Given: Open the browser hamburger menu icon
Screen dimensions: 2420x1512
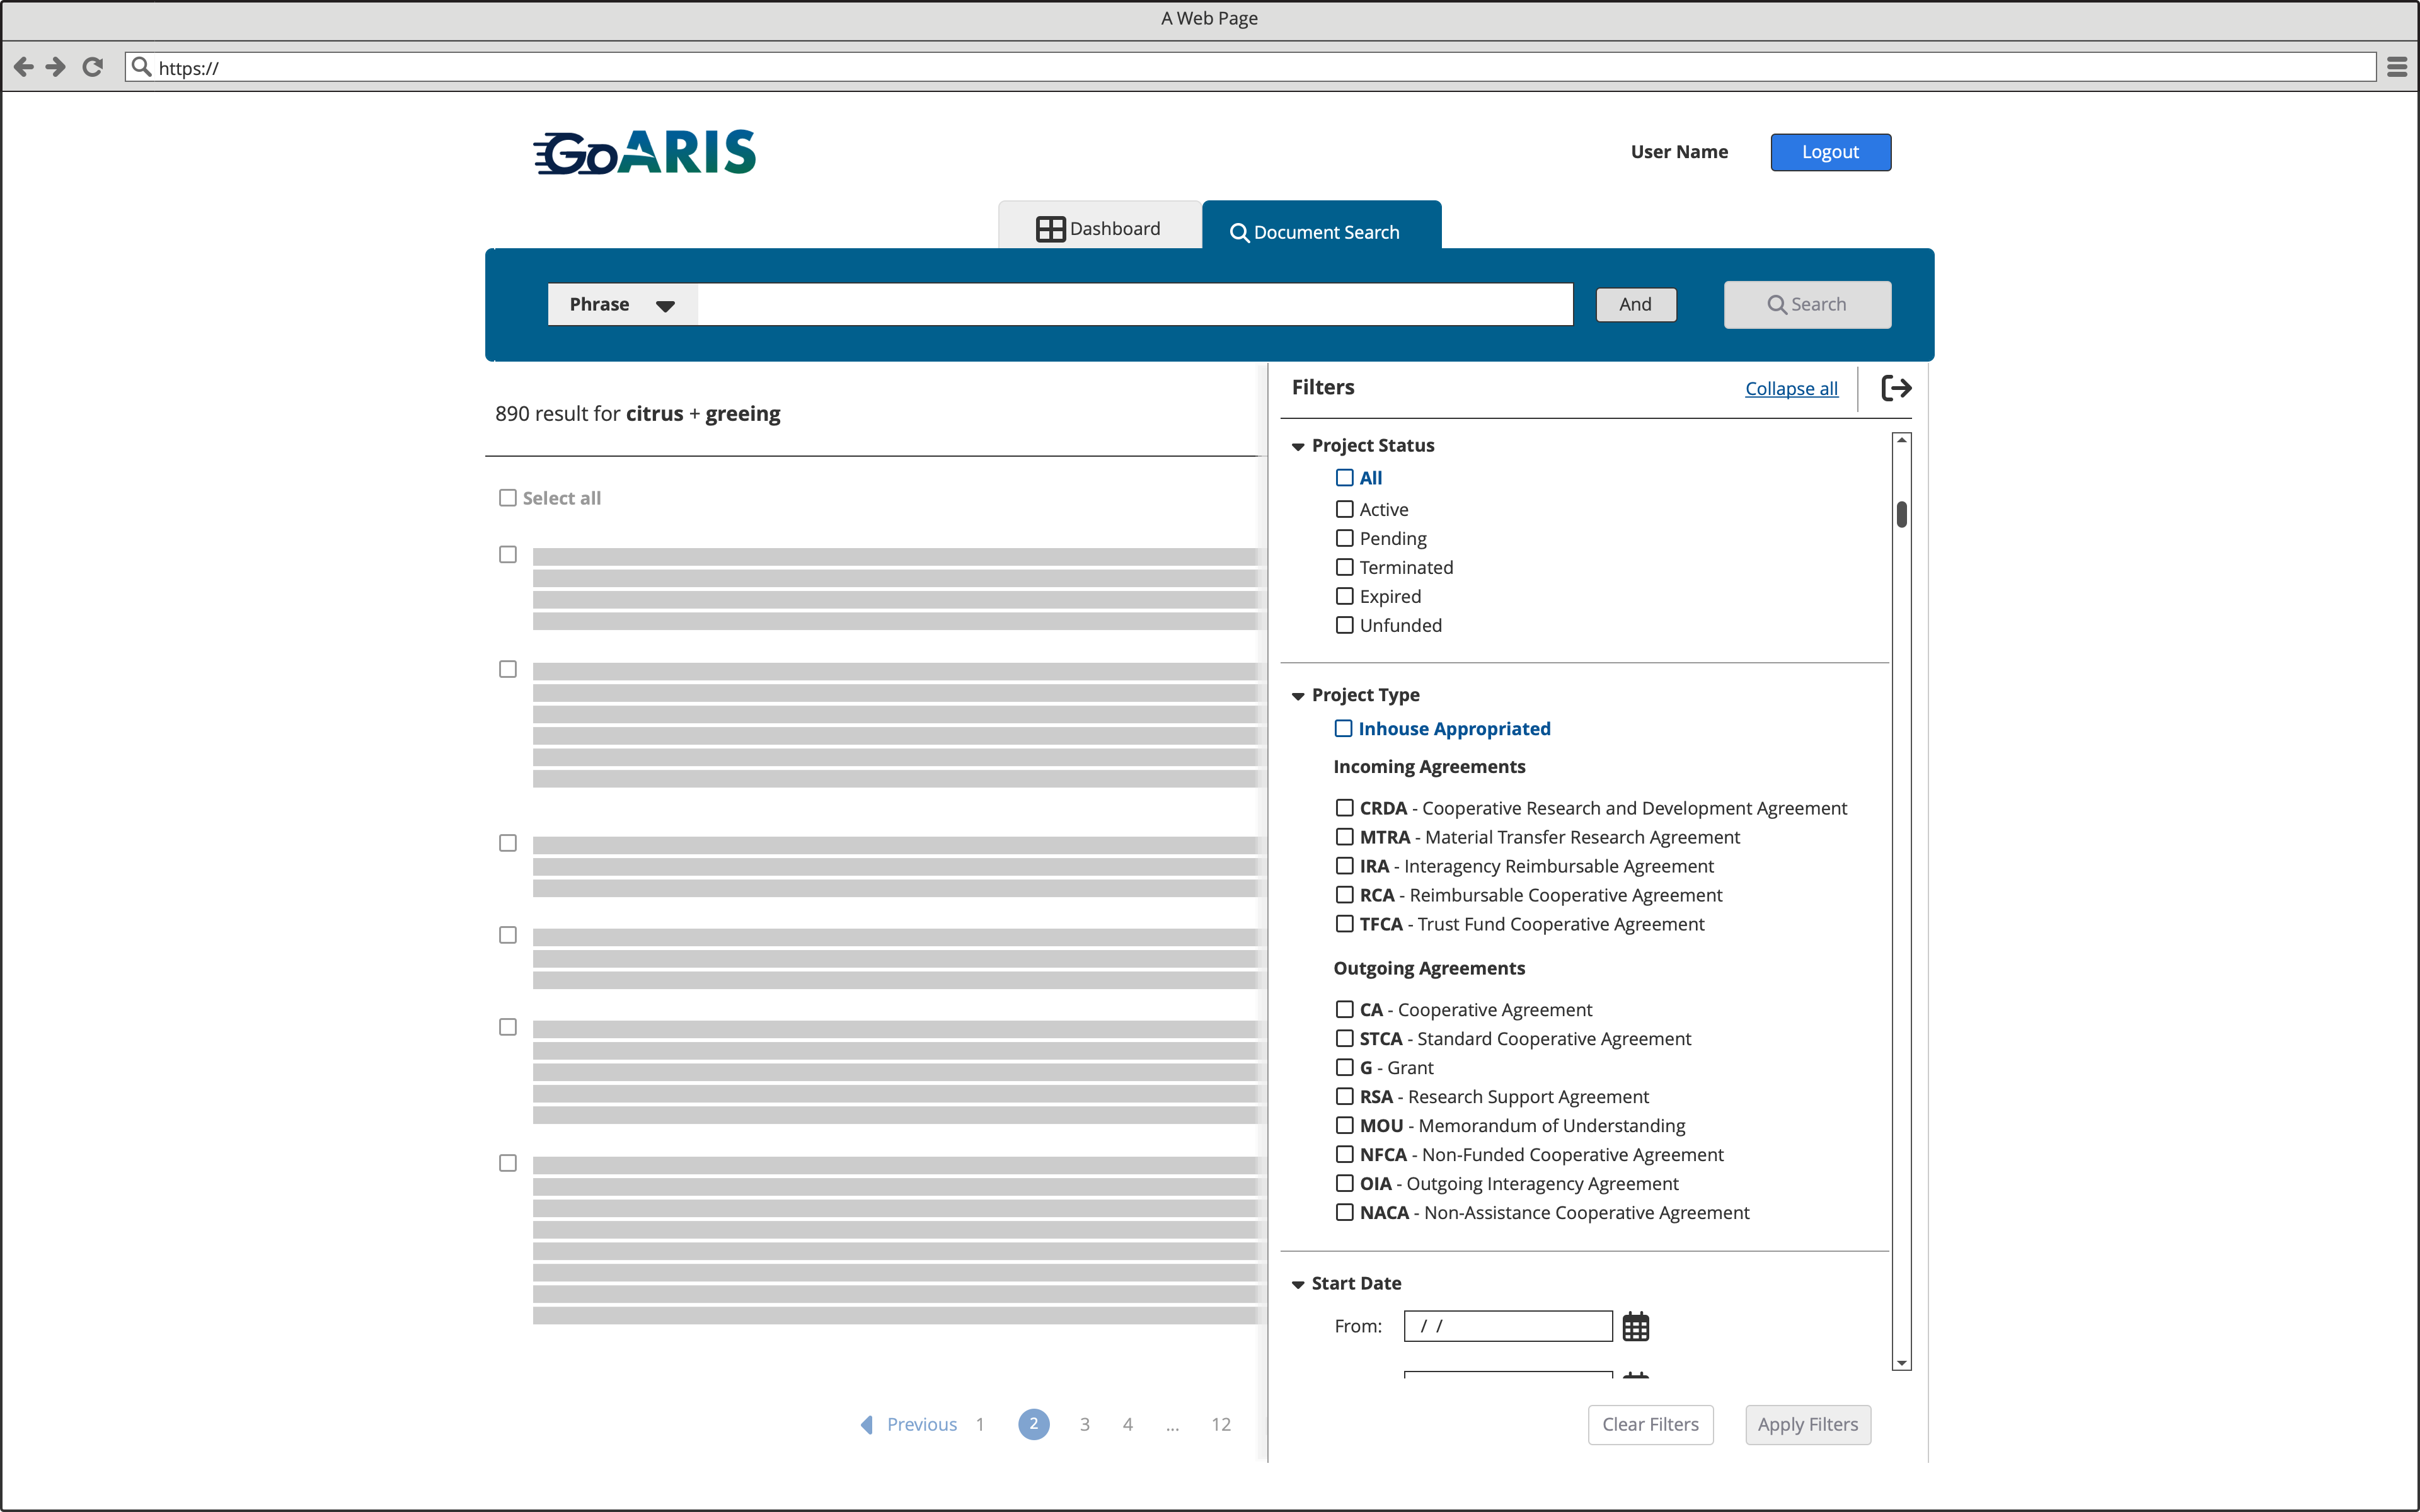Looking at the screenshot, I should [x=2398, y=67].
